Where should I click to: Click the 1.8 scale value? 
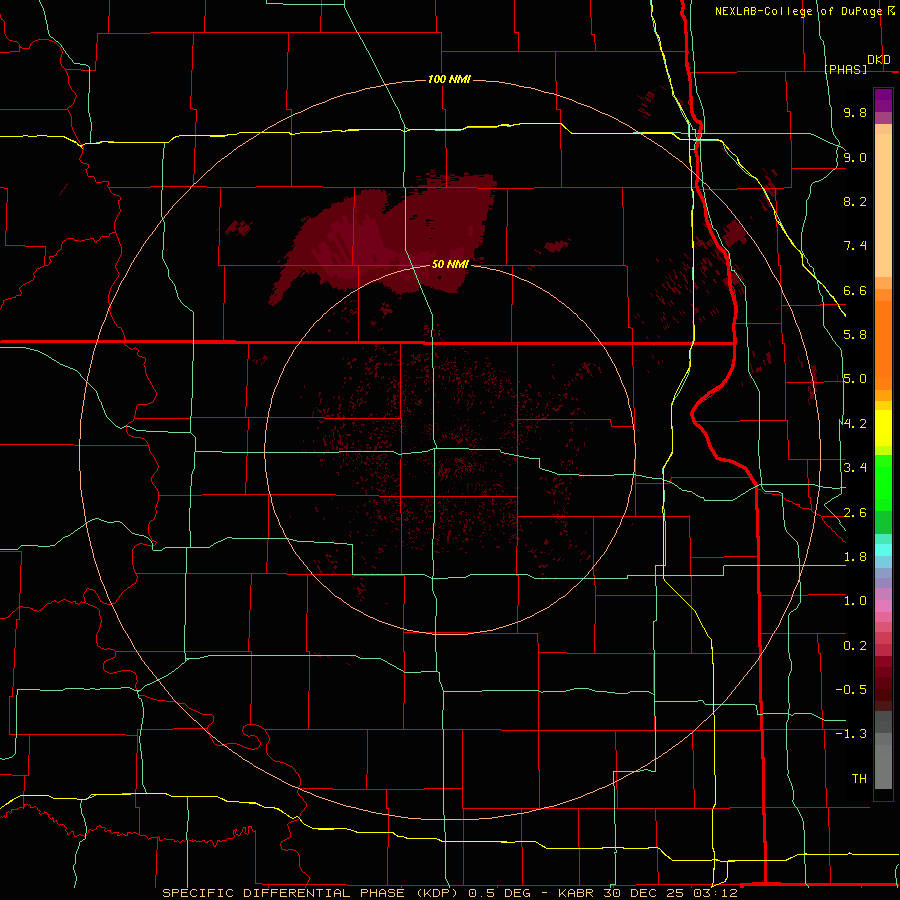click(x=855, y=557)
